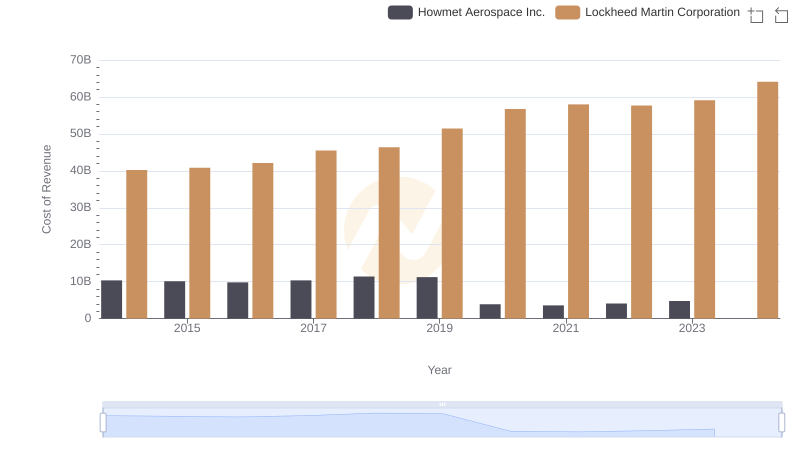The height and width of the screenshot is (461, 800).
Task: Click the top move bar of the zoom slider
Action: click(442, 404)
